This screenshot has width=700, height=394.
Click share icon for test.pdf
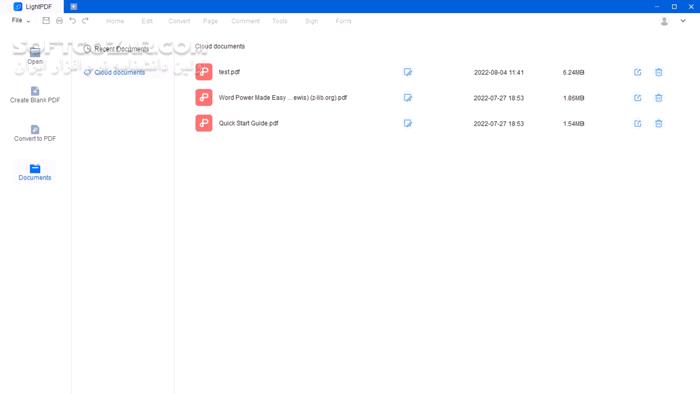pos(638,72)
